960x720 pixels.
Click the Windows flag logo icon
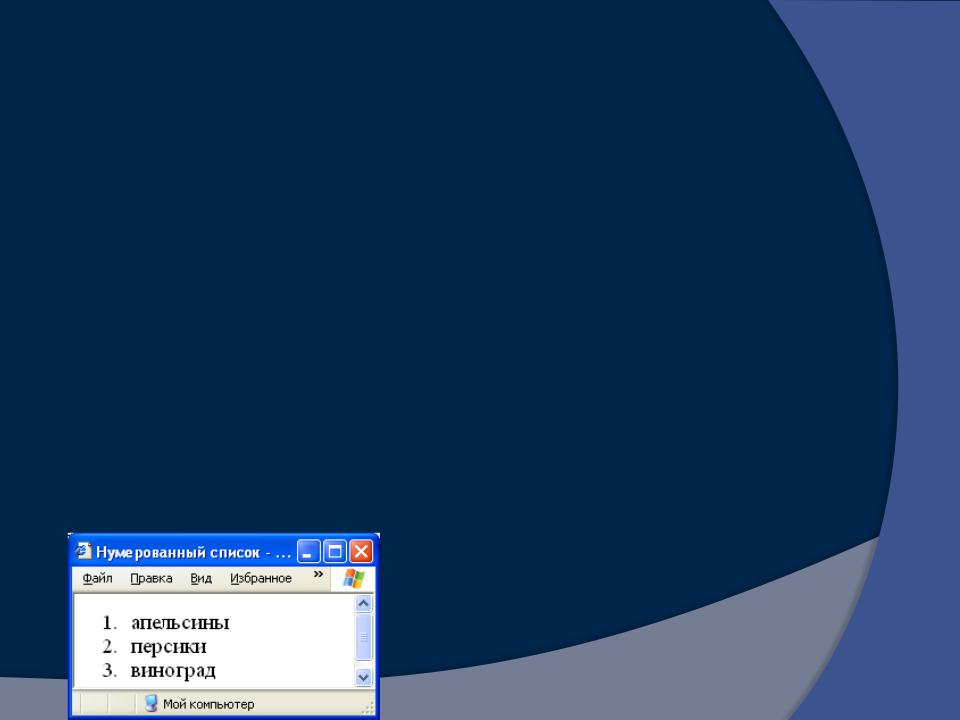(x=353, y=579)
